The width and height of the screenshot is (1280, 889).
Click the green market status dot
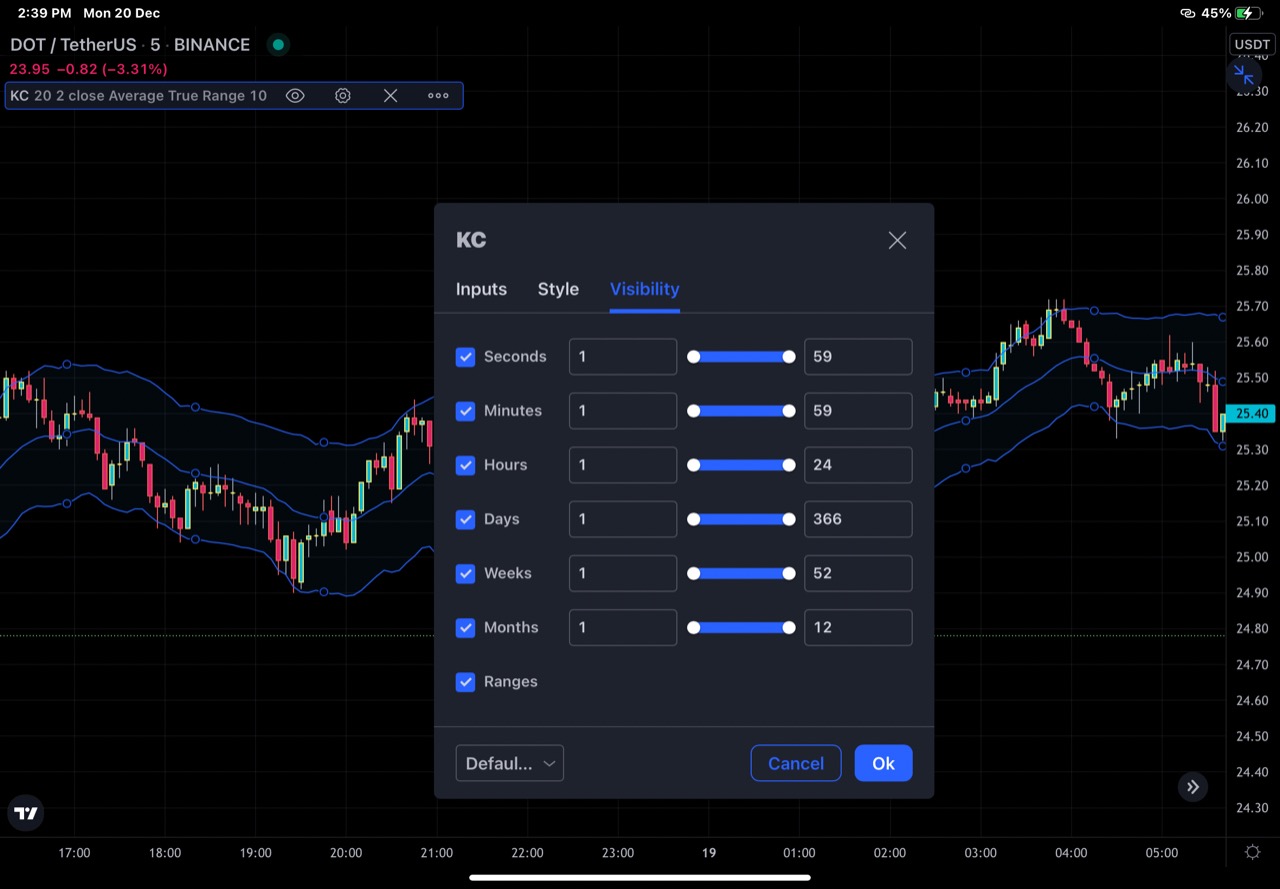(x=278, y=44)
